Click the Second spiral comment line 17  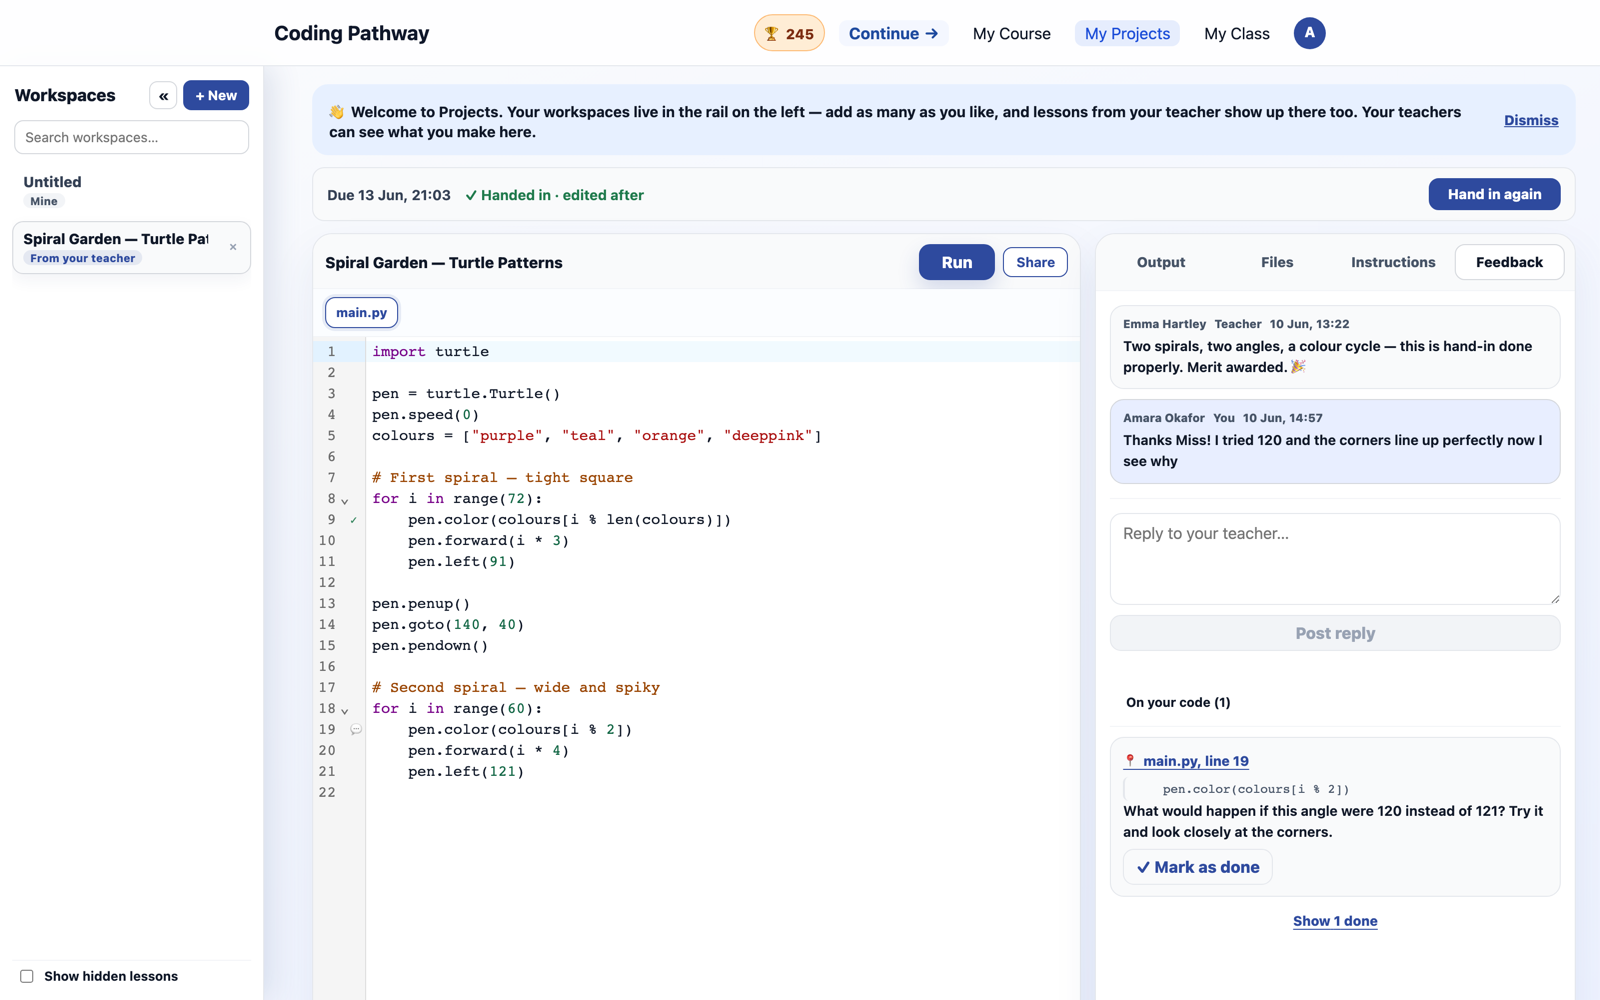(x=516, y=688)
